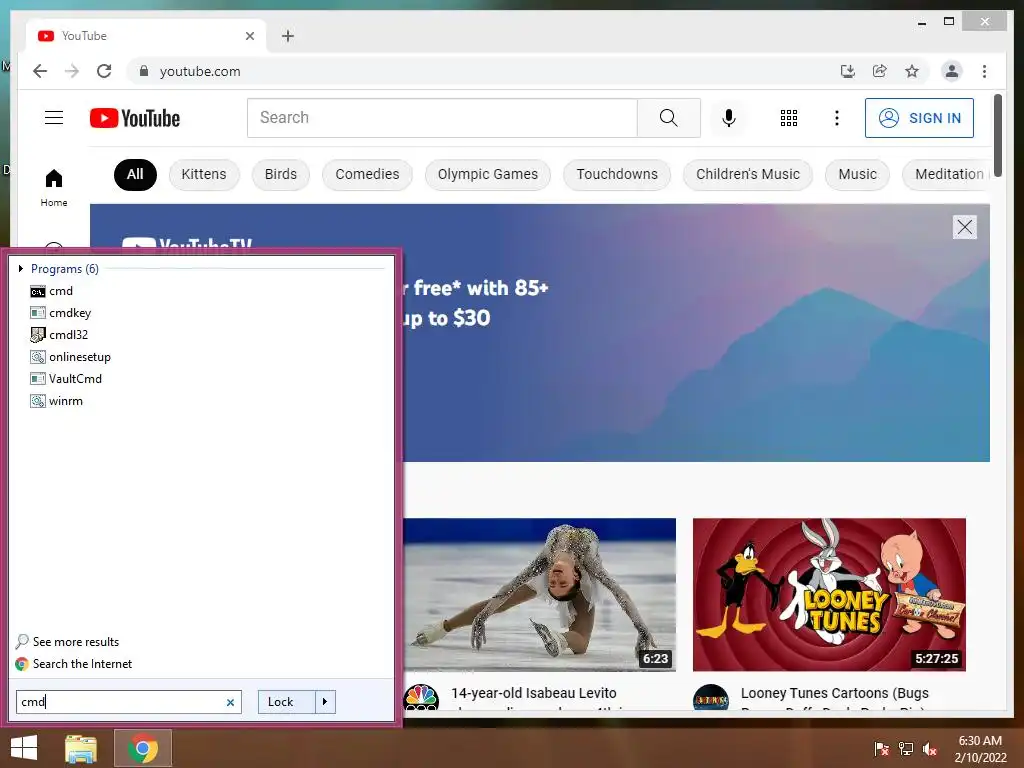Bookmark this page with star icon
Viewport: 1024px width, 768px height.
pos(912,71)
